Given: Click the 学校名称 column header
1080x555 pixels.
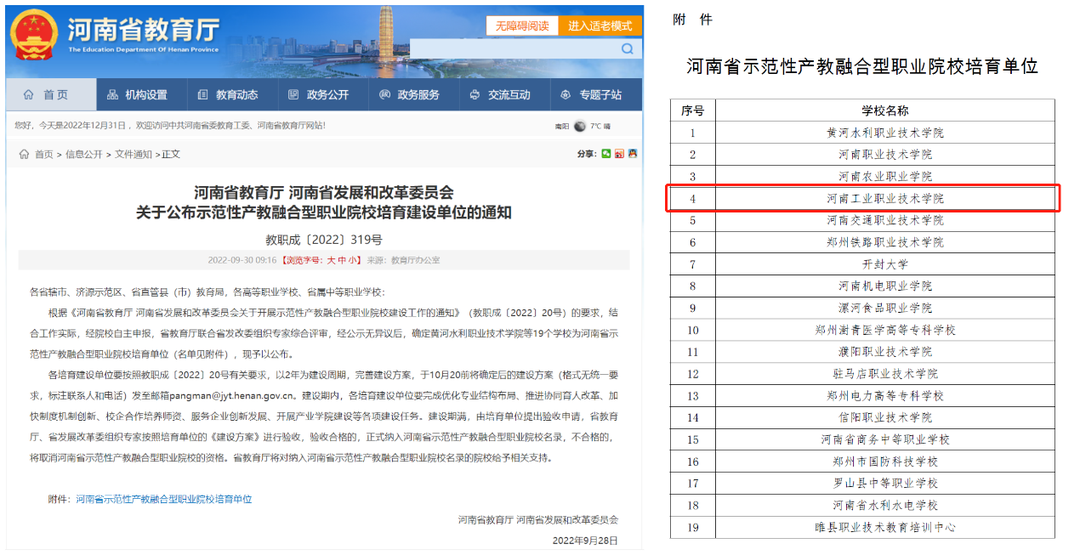Looking at the screenshot, I should click(x=885, y=110).
